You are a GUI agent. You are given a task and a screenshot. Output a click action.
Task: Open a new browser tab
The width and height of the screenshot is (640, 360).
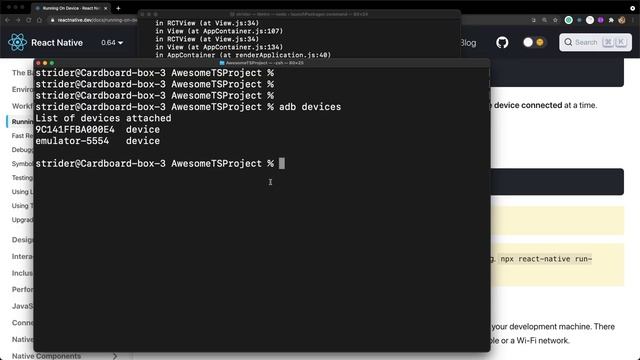(x=118, y=8)
